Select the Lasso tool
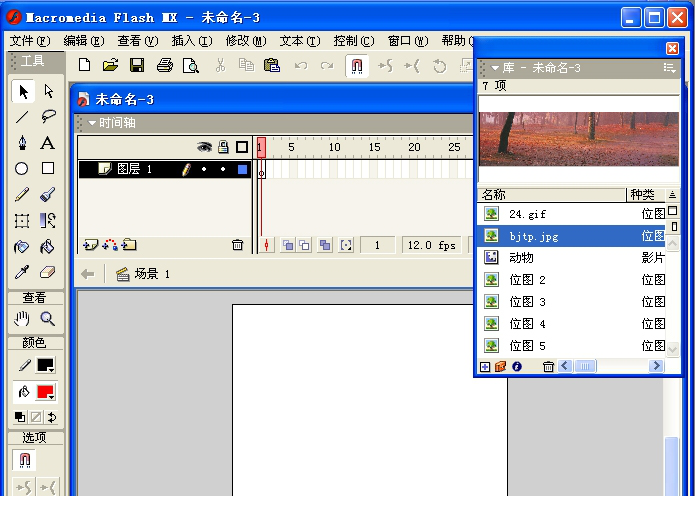 coord(48,117)
